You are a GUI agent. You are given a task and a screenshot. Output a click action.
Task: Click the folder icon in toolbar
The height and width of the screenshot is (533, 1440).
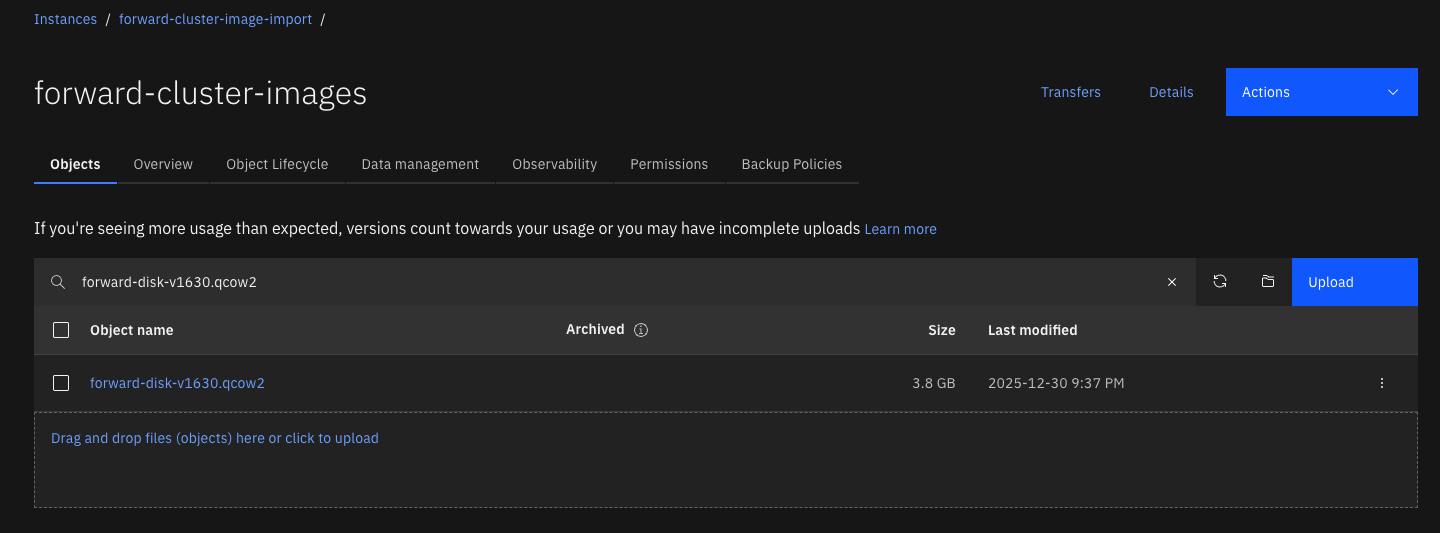(x=1268, y=282)
